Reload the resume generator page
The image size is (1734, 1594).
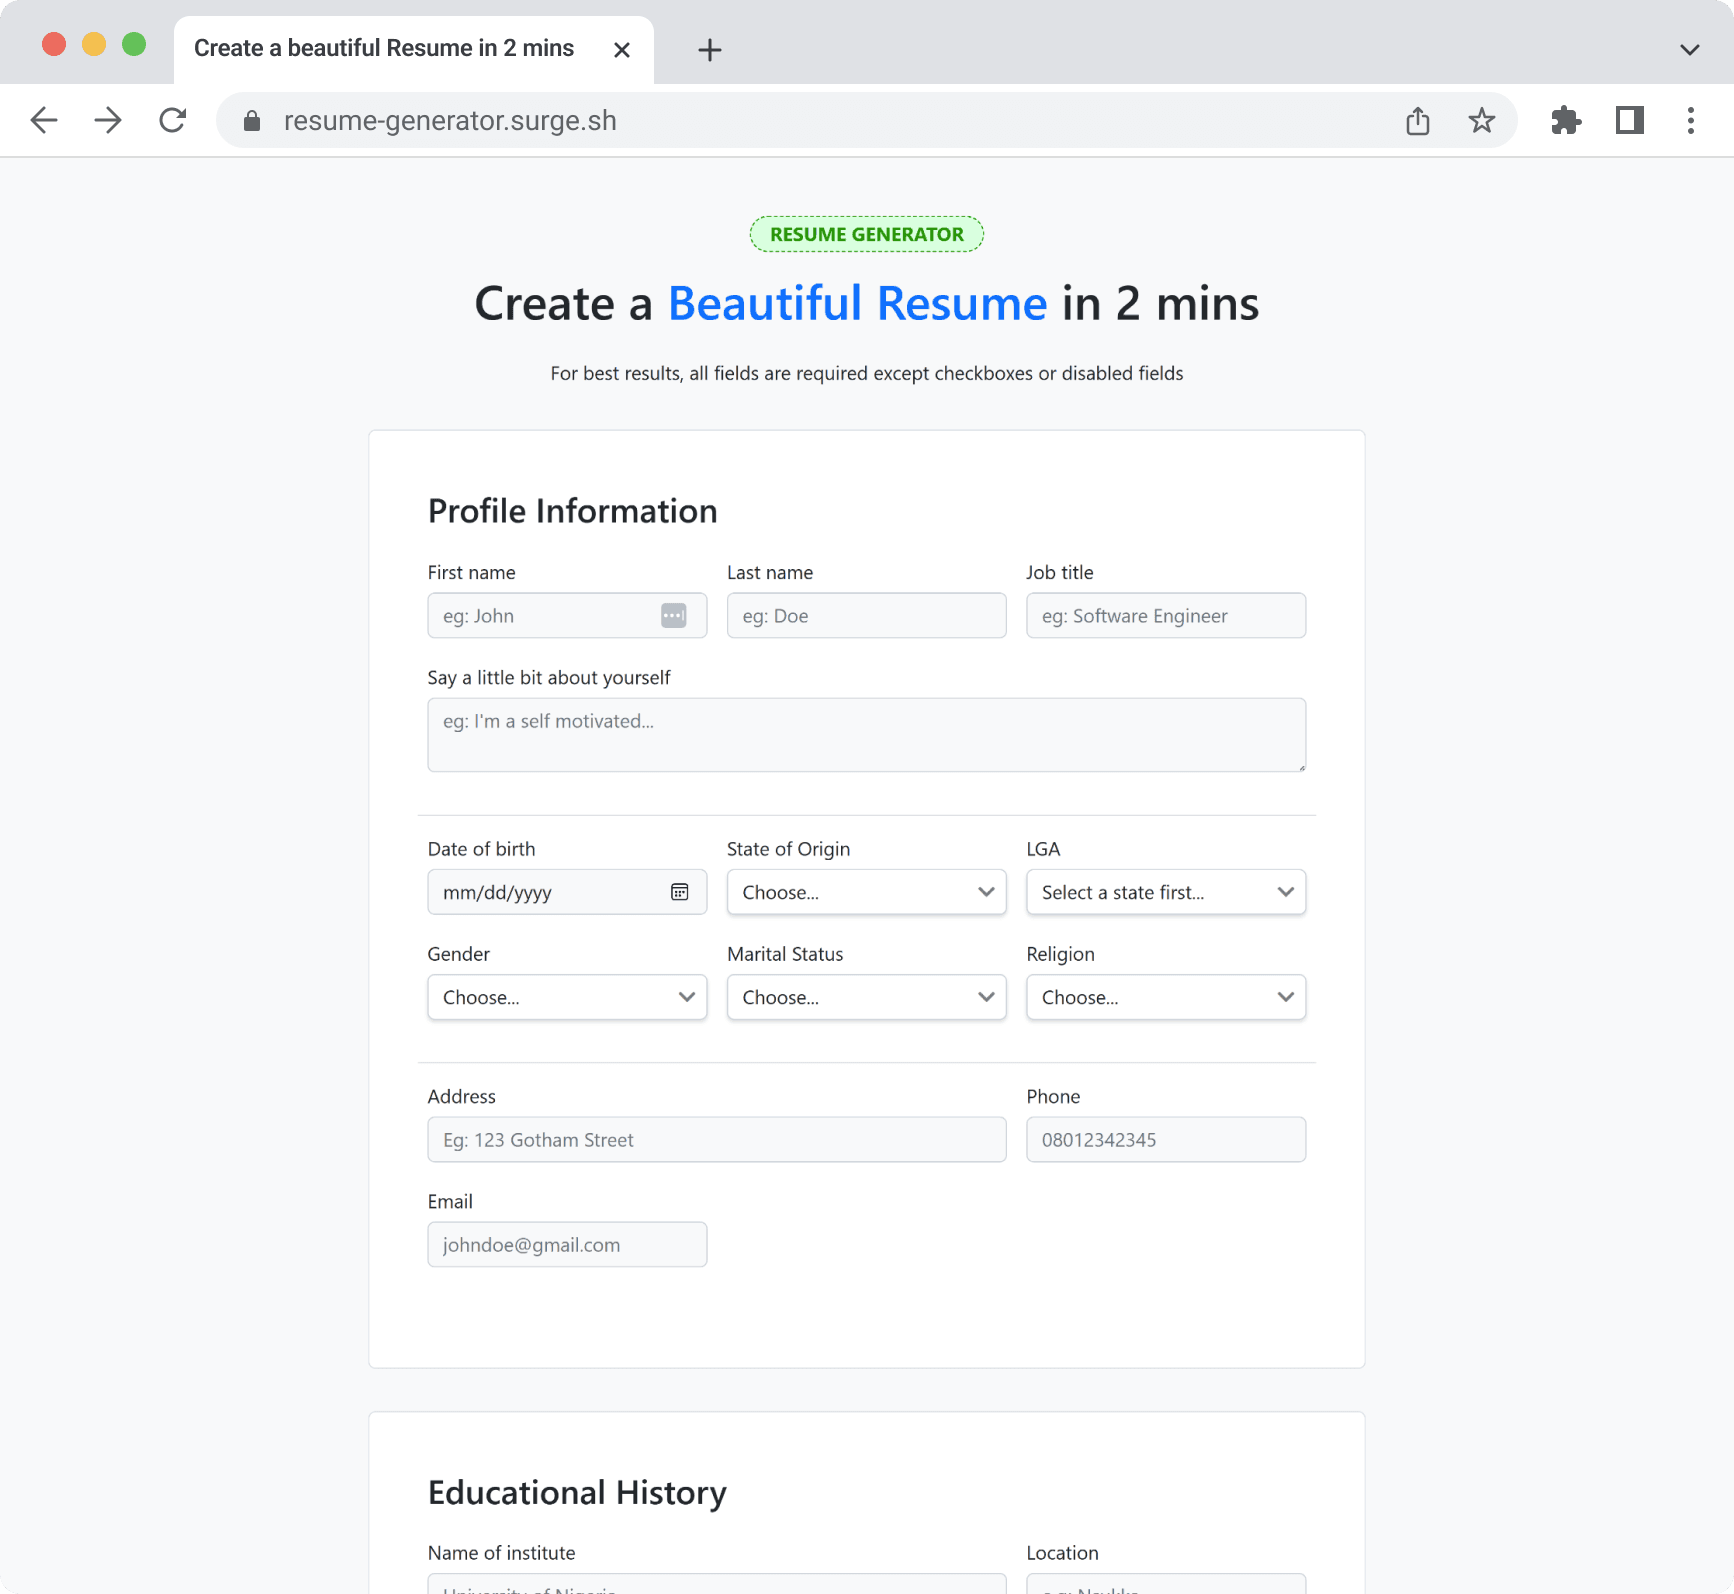click(x=172, y=120)
